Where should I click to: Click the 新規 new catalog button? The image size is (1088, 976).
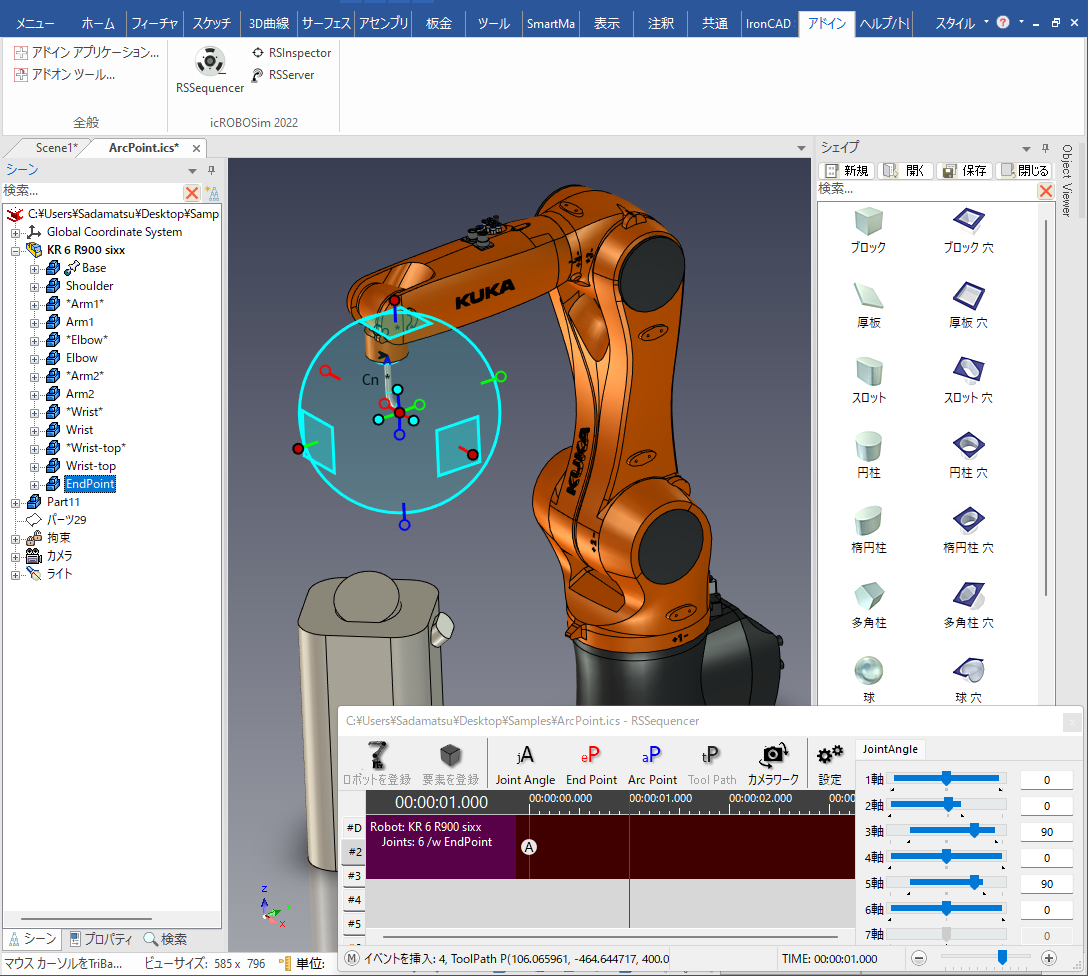click(x=846, y=171)
